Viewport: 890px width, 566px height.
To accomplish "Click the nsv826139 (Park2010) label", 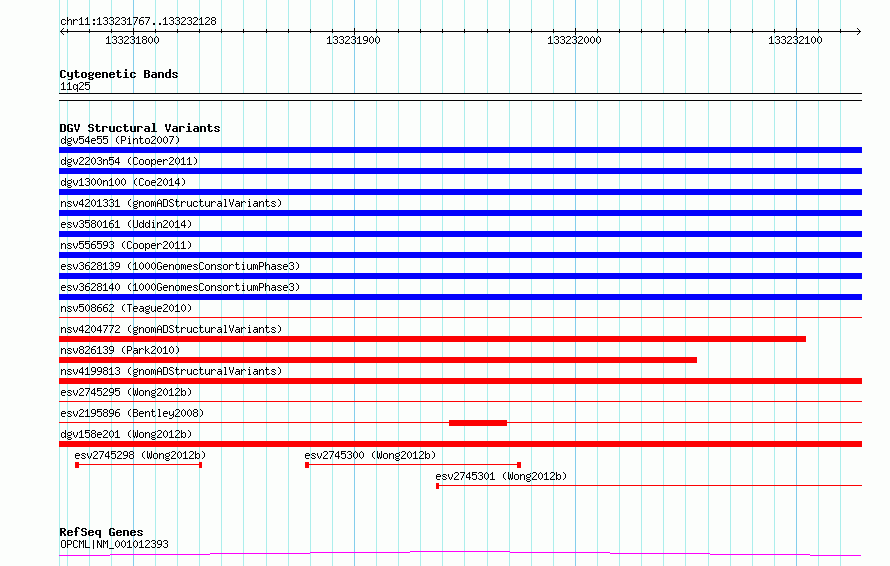I will [120, 350].
